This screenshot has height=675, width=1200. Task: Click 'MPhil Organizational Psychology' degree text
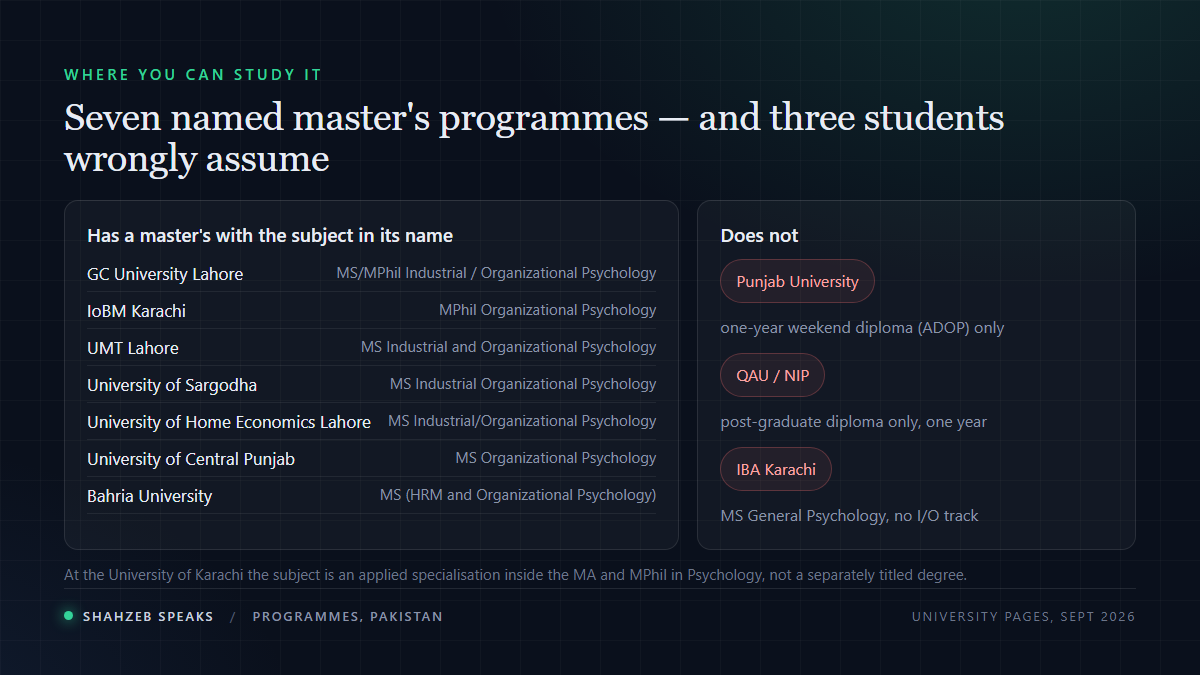(548, 310)
